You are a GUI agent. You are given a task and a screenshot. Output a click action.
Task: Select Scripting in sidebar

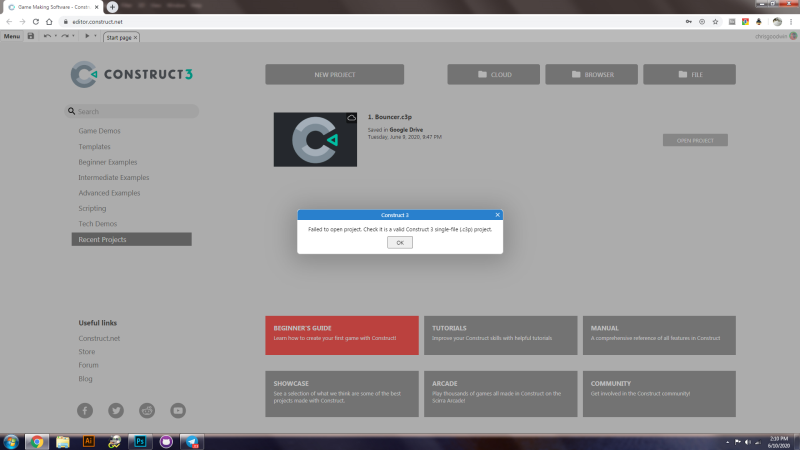[92, 208]
